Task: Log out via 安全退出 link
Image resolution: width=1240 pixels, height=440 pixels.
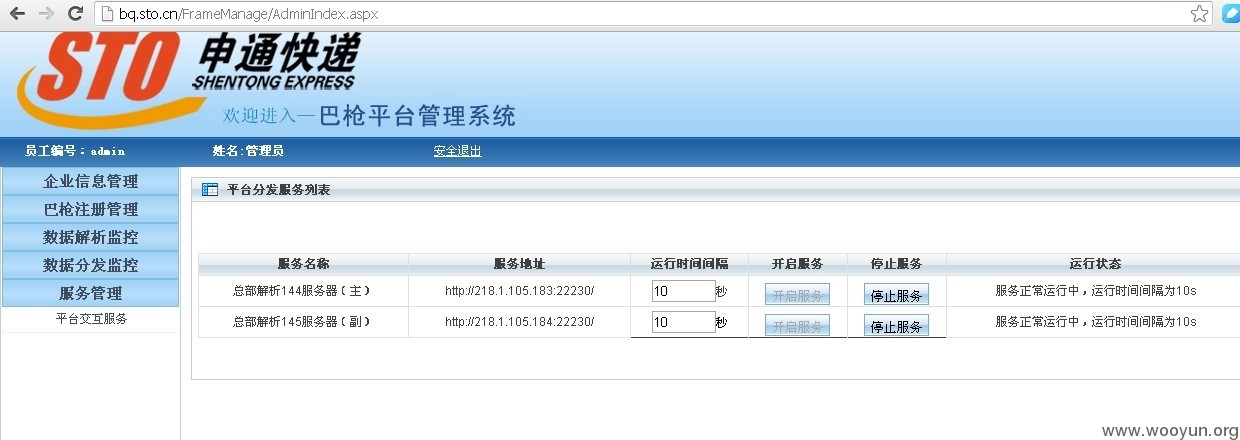Action: (x=457, y=151)
